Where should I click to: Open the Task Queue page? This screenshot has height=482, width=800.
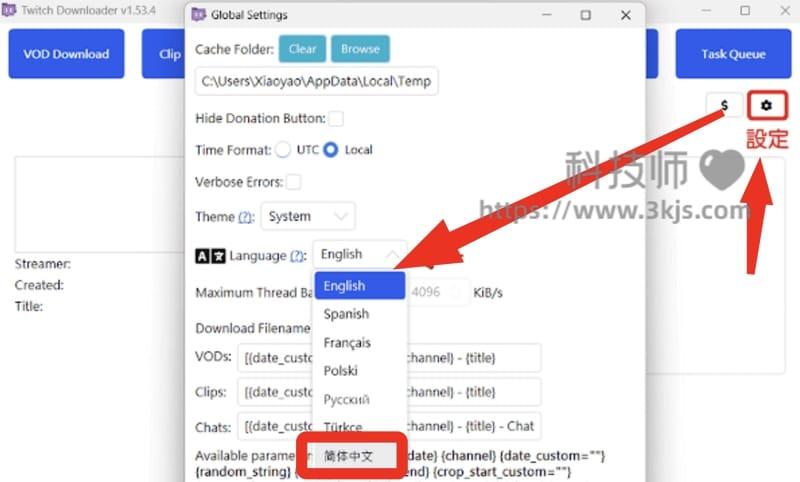[x=733, y=54]
